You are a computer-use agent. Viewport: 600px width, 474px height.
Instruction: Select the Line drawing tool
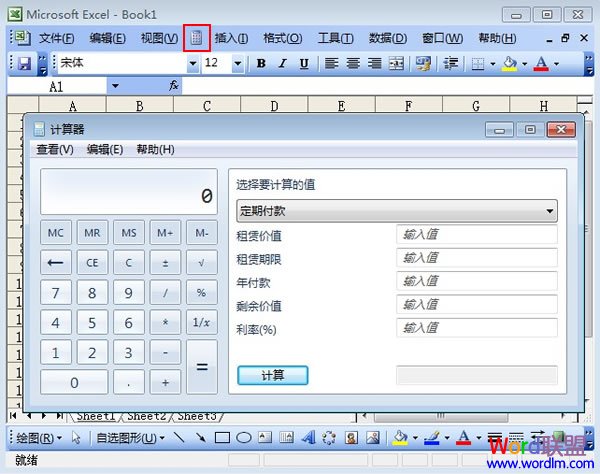click(179, 437)
